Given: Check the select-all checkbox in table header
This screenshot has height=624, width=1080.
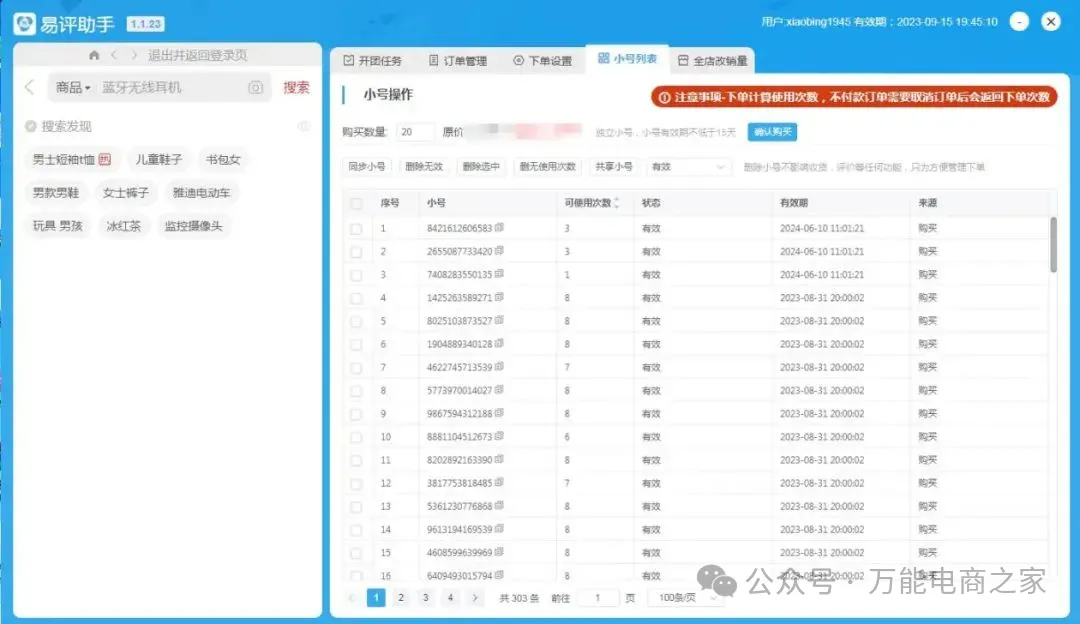Looking at the screenshot, I should tap(356, 204).
